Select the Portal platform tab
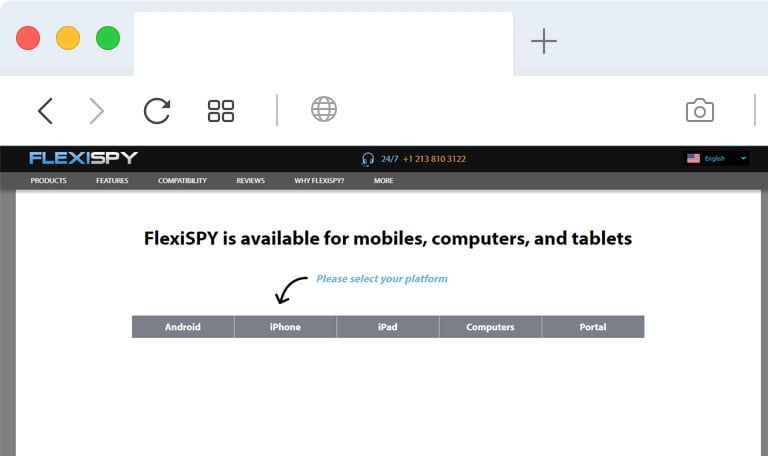This screenshot has width=768, height=456. 593,327
